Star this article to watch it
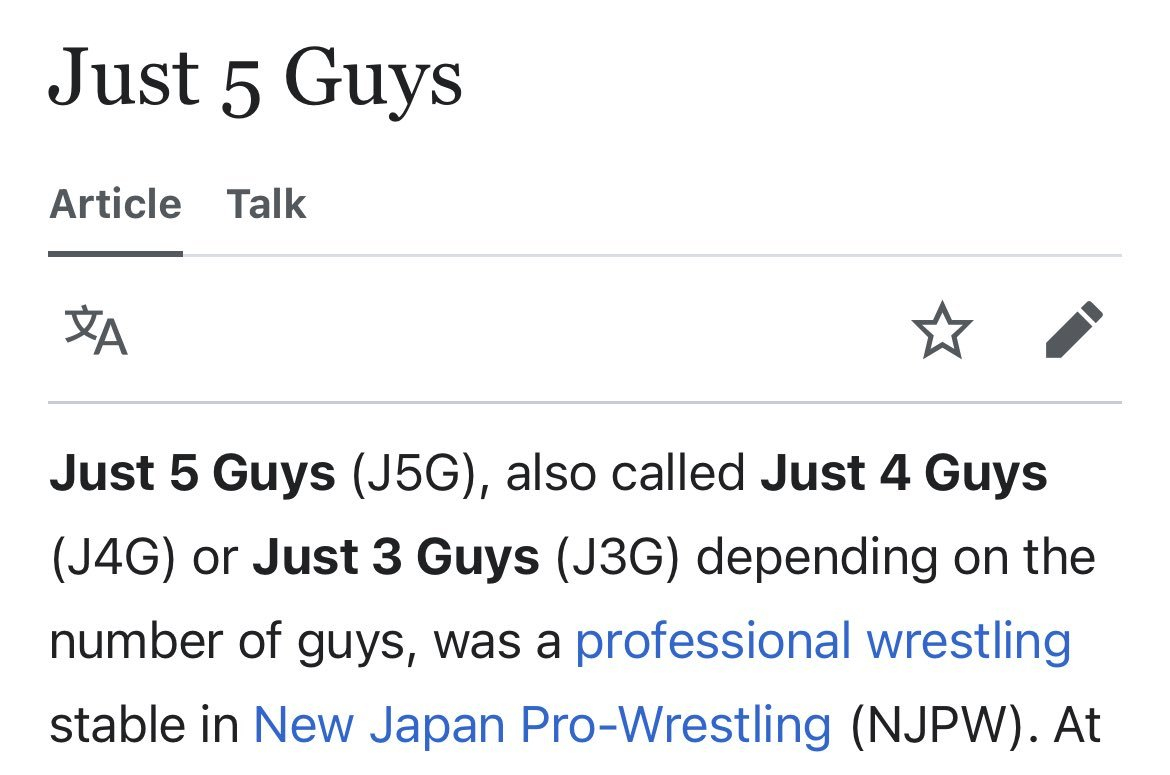The image size is (1170, 775). 942,332
